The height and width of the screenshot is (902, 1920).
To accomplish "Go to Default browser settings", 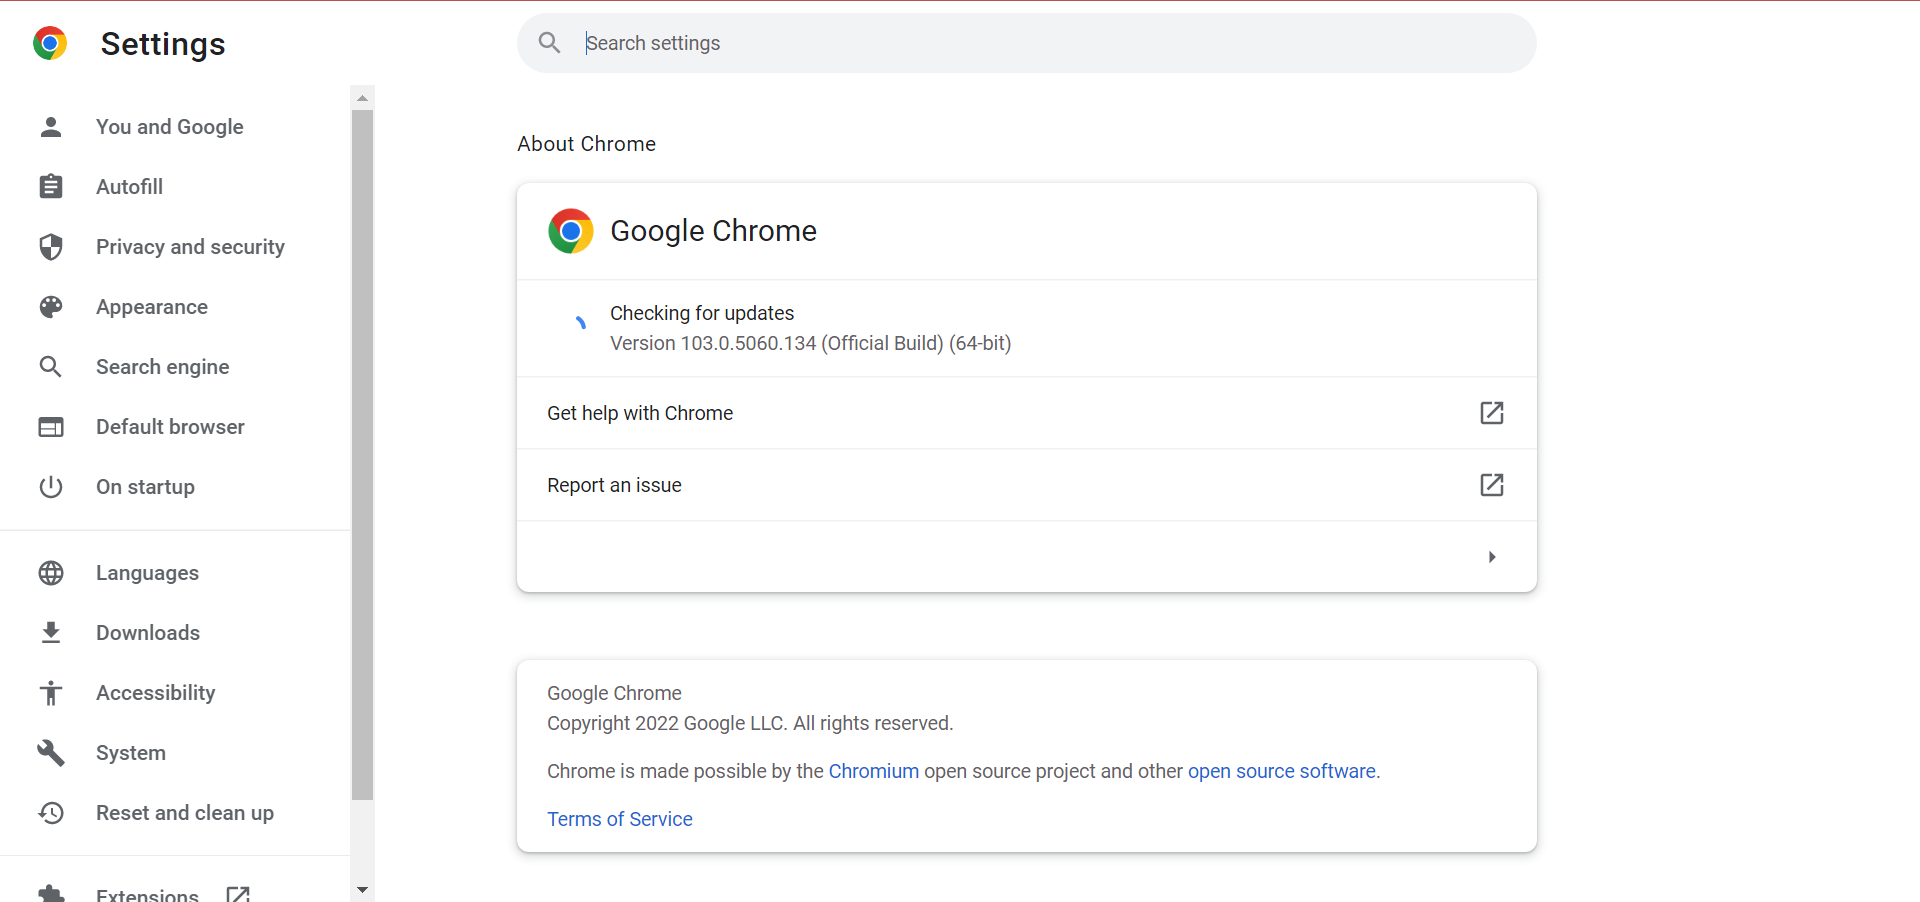I will coord(170,427).
